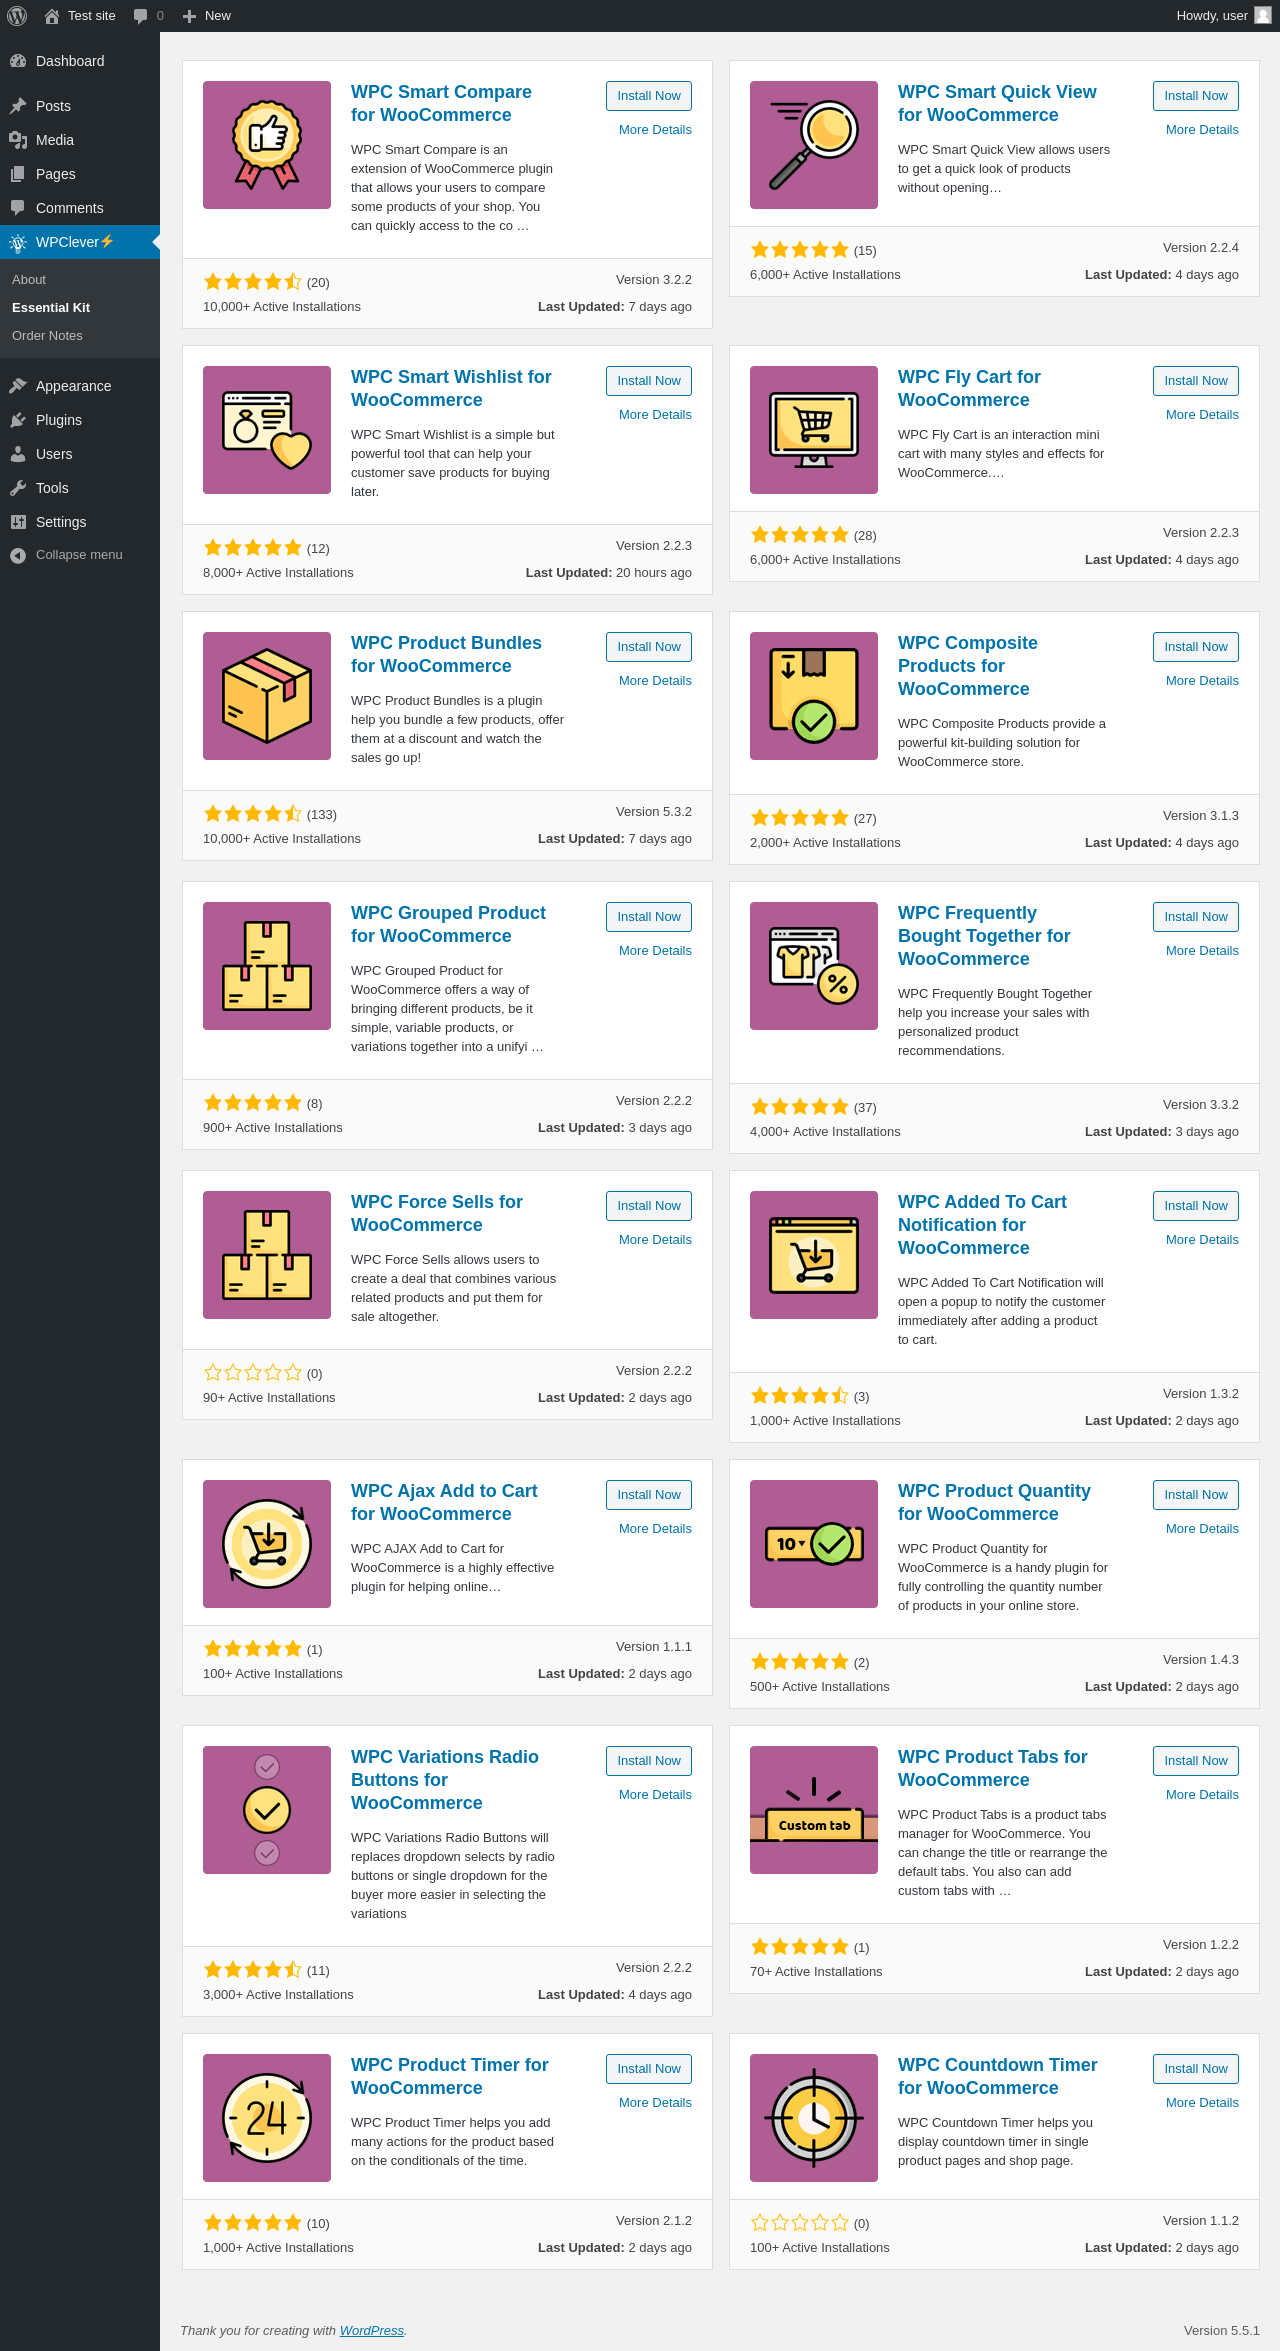The height and width of the screenshot is (2351, 1280).
Task: Click the WPC Force Sells plugin icon
Action: point(267,1255)
